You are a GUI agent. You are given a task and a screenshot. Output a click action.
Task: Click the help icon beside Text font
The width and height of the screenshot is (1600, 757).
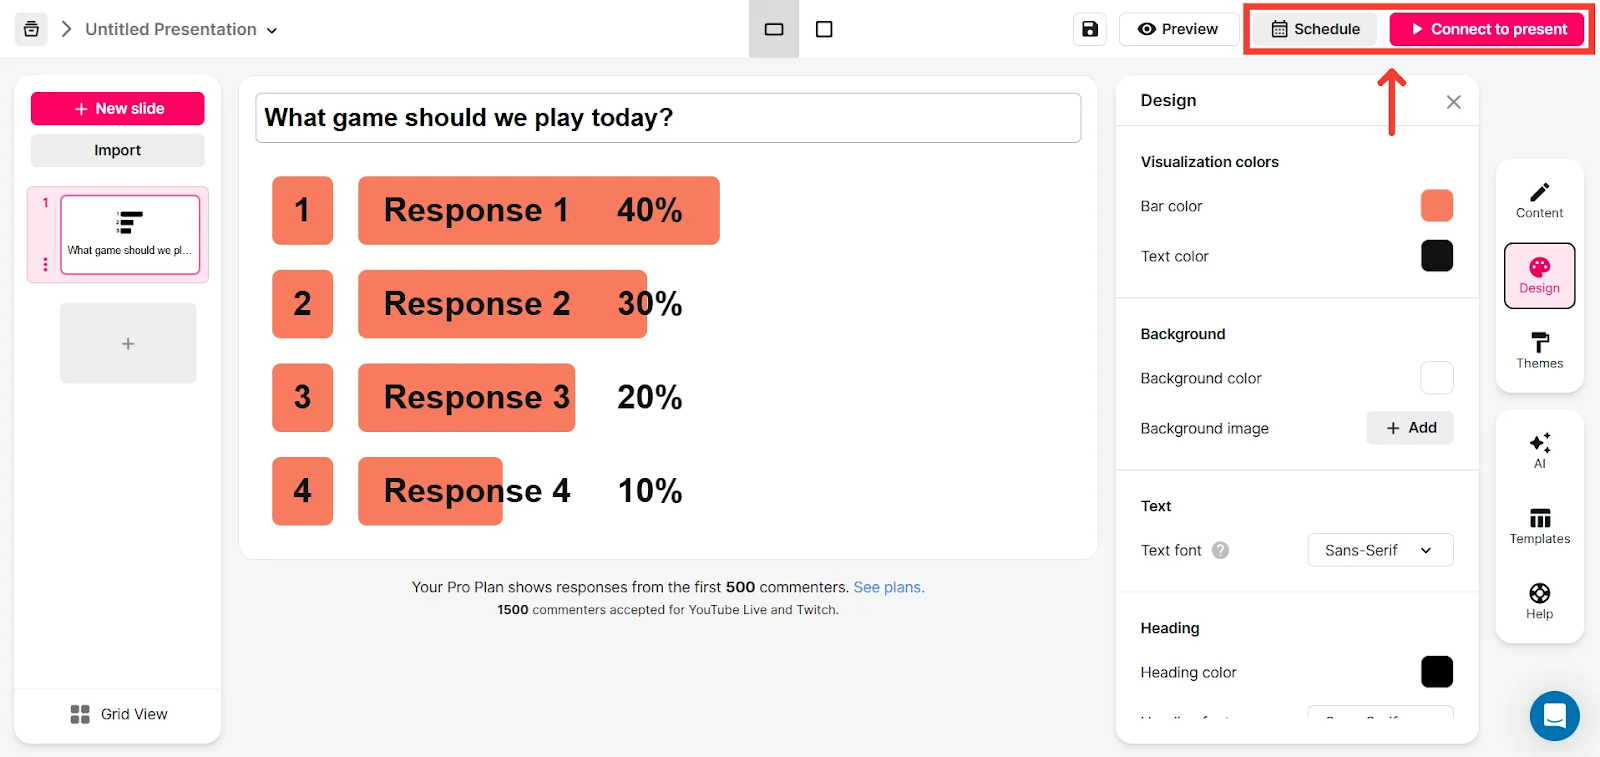(x=1220, y=550)
